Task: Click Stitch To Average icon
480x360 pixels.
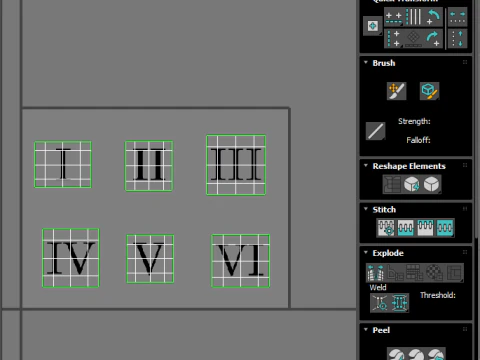Action: coord(406,228)
